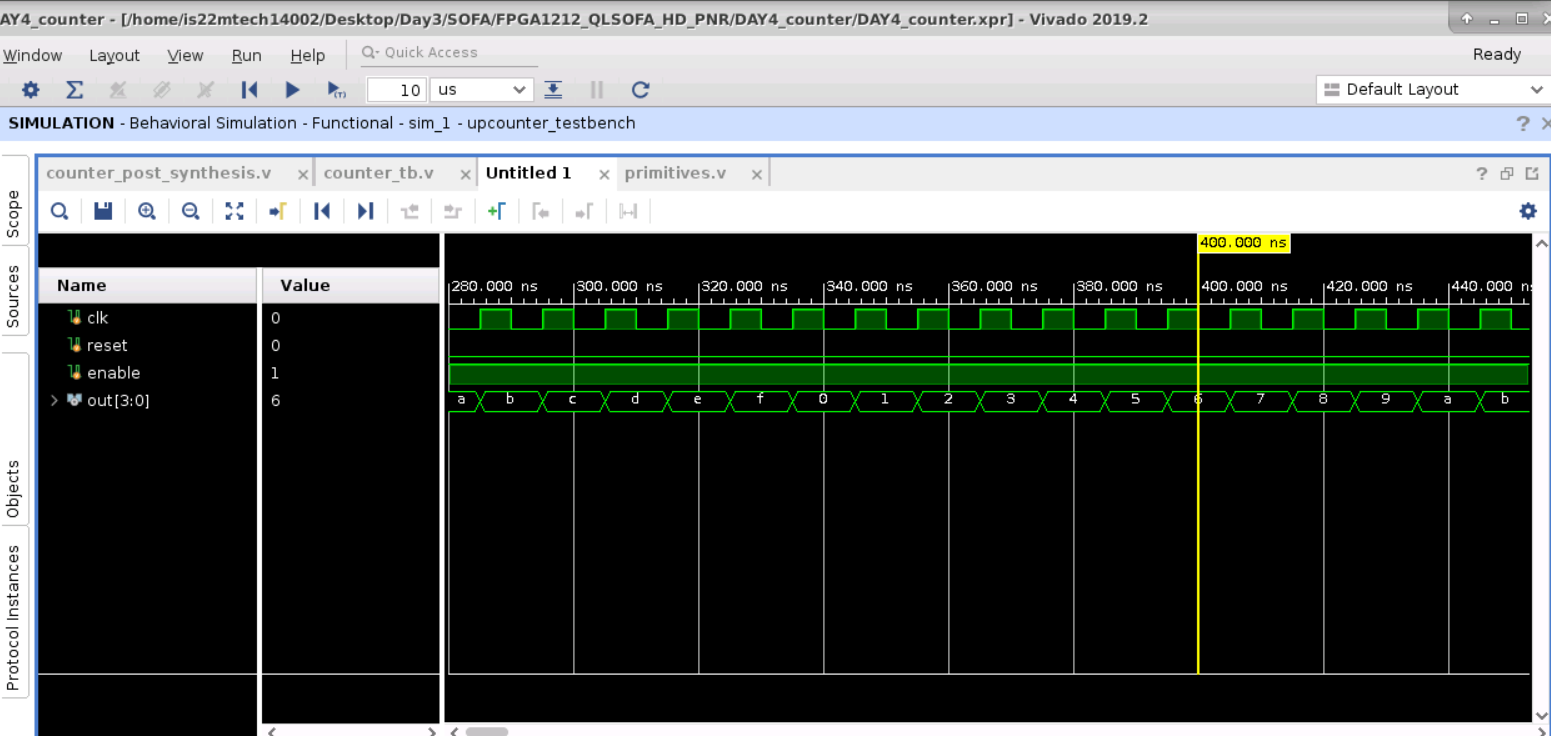Click the Restart simulation icon

pos(249,89)
